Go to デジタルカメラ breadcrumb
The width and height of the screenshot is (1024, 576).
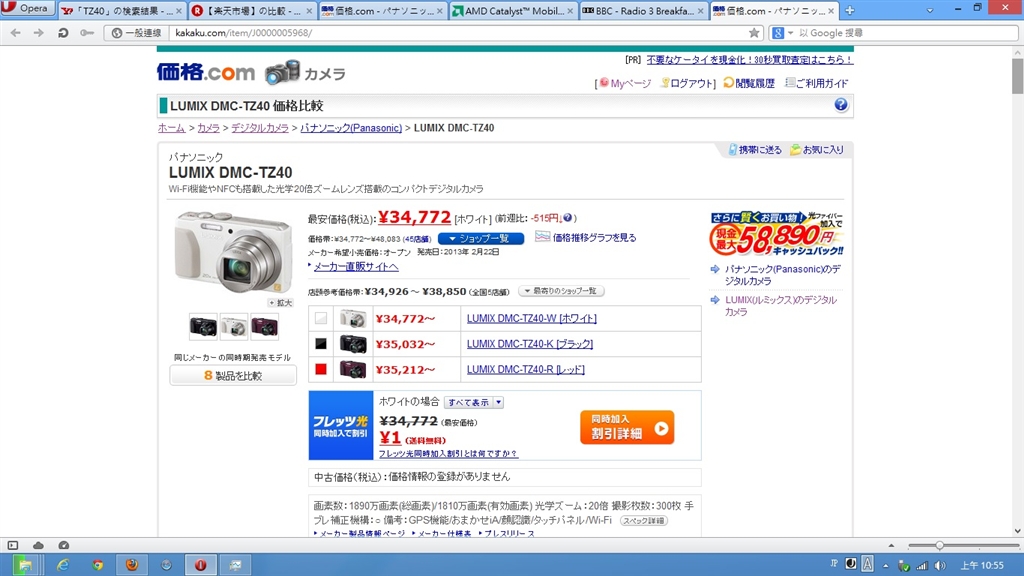click(x=260, y=128)
